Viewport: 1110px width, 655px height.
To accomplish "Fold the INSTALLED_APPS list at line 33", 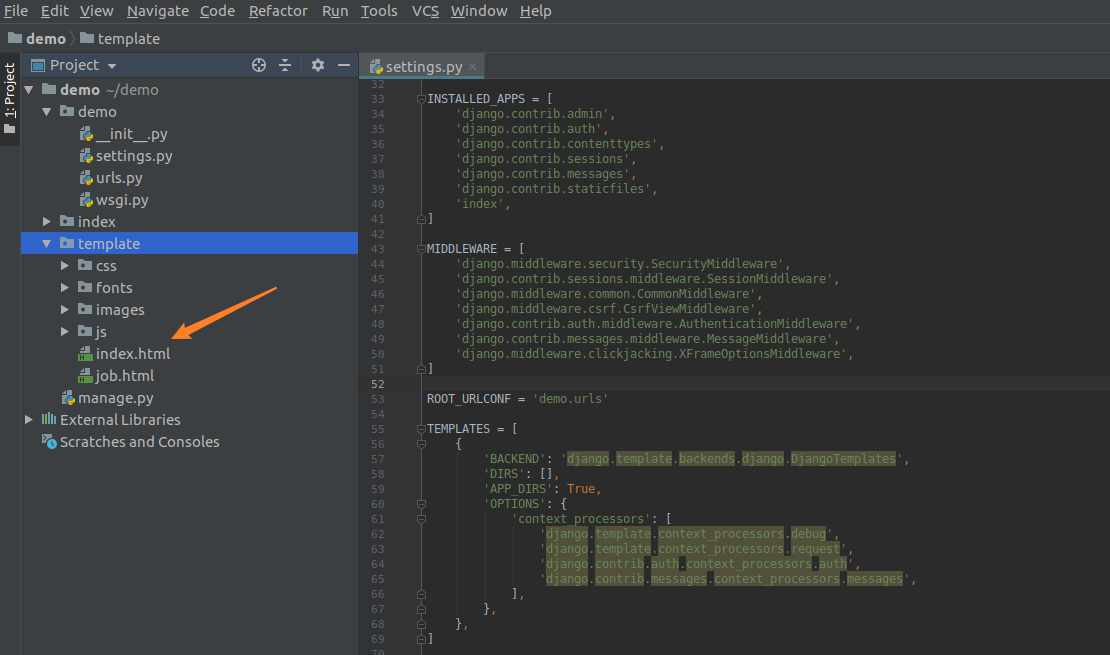I will point(421,99).
